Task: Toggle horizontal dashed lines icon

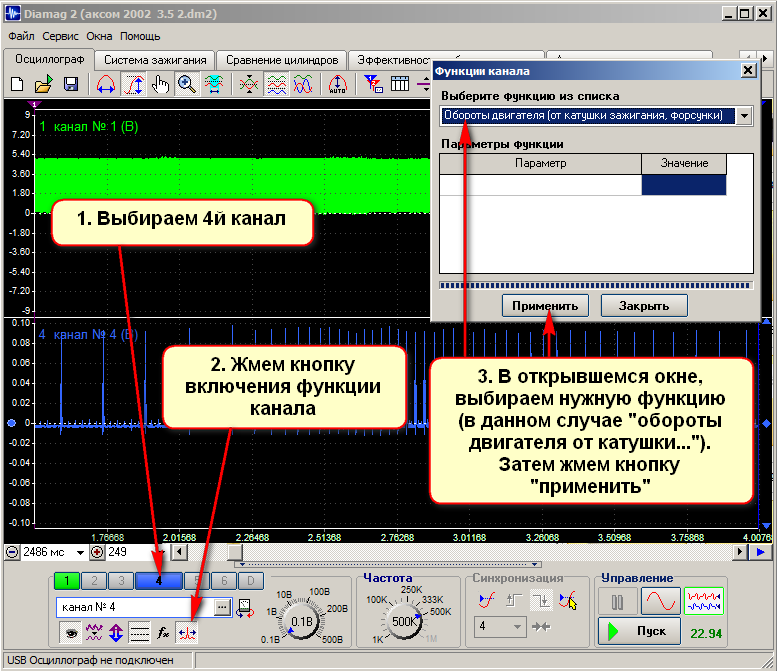Action: [x=139, y=633]
